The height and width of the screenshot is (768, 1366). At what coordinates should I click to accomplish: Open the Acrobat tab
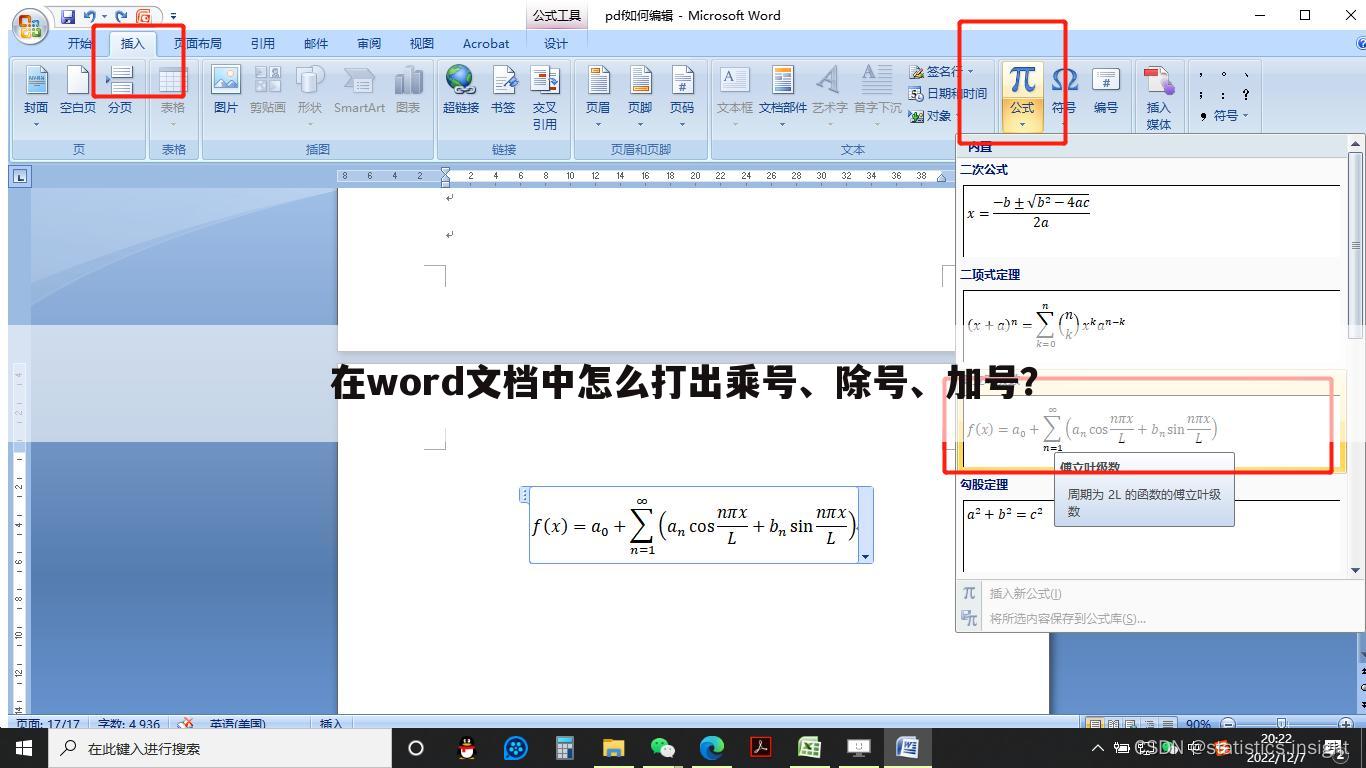click(x=486, y=43)
